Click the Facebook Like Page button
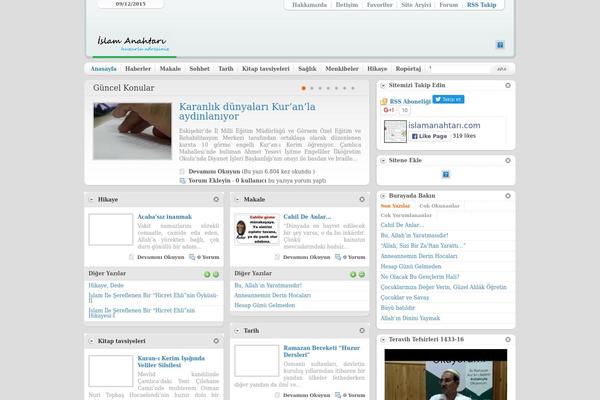The height and width of the screenshot is (400, 600). 429,136
